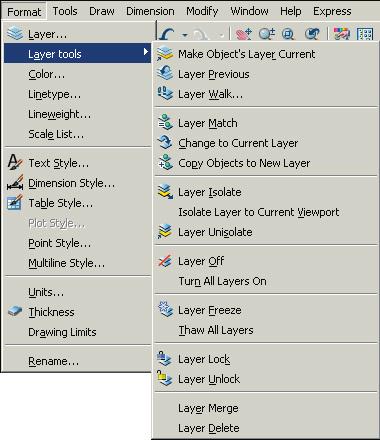This screenshot has width=380, height=440.
Task: Click the Pan hand toolbar icon
Action: click(243, 34)
